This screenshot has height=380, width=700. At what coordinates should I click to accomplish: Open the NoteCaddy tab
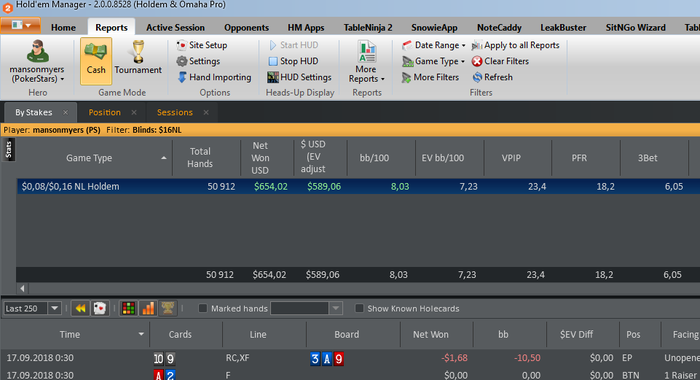499,28
